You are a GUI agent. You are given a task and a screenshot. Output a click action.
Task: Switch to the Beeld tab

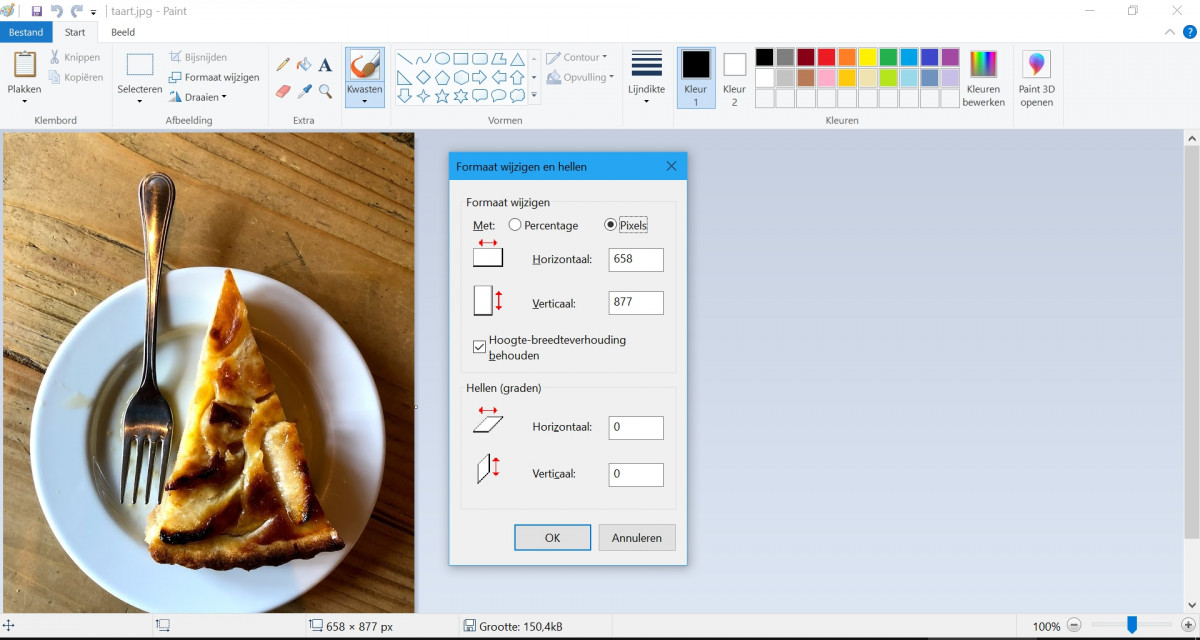pyautogui.click(x=123, y=32)
